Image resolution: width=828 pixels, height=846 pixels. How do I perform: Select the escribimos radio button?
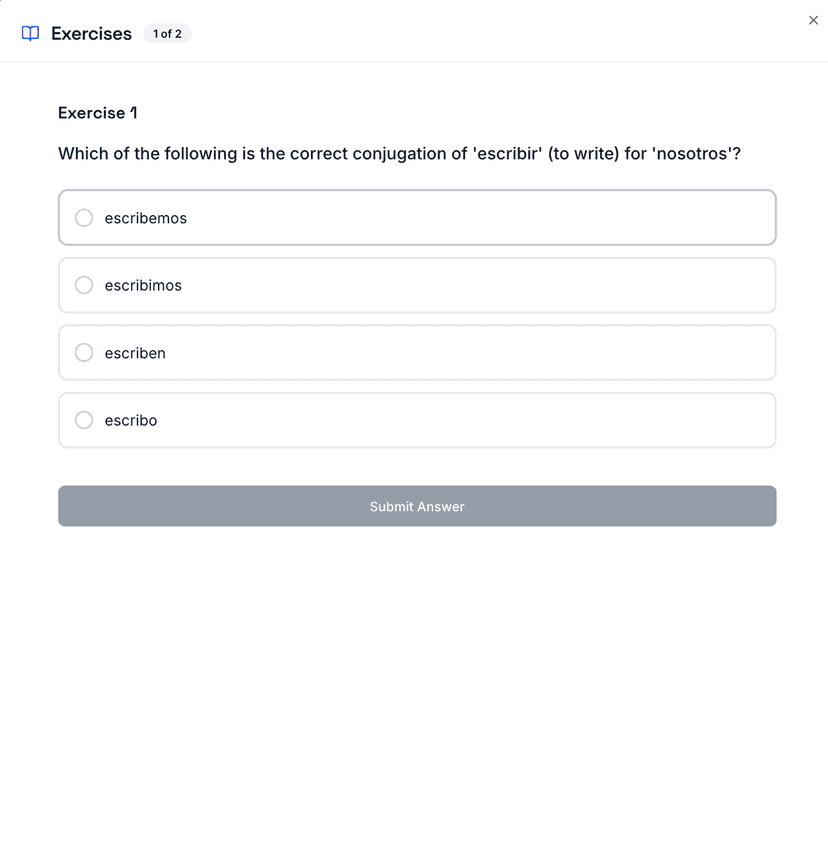[84, 285]
